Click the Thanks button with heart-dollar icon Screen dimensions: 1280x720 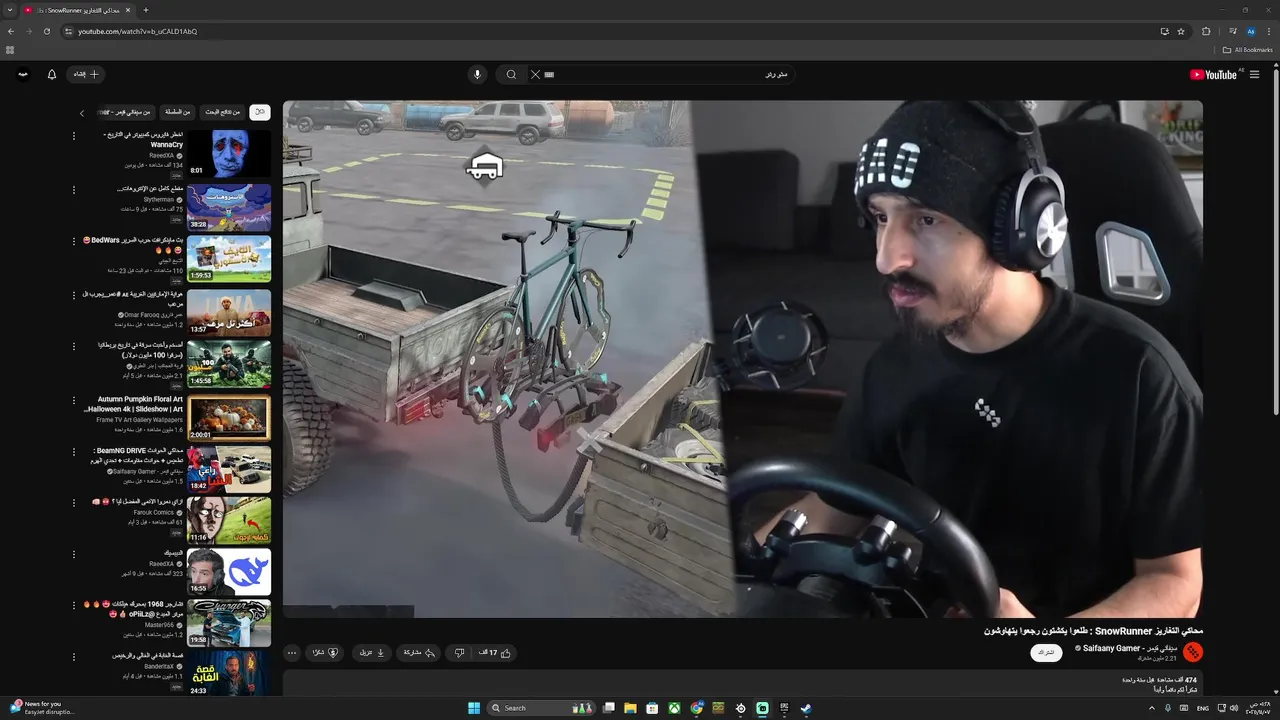coord(325,652)
